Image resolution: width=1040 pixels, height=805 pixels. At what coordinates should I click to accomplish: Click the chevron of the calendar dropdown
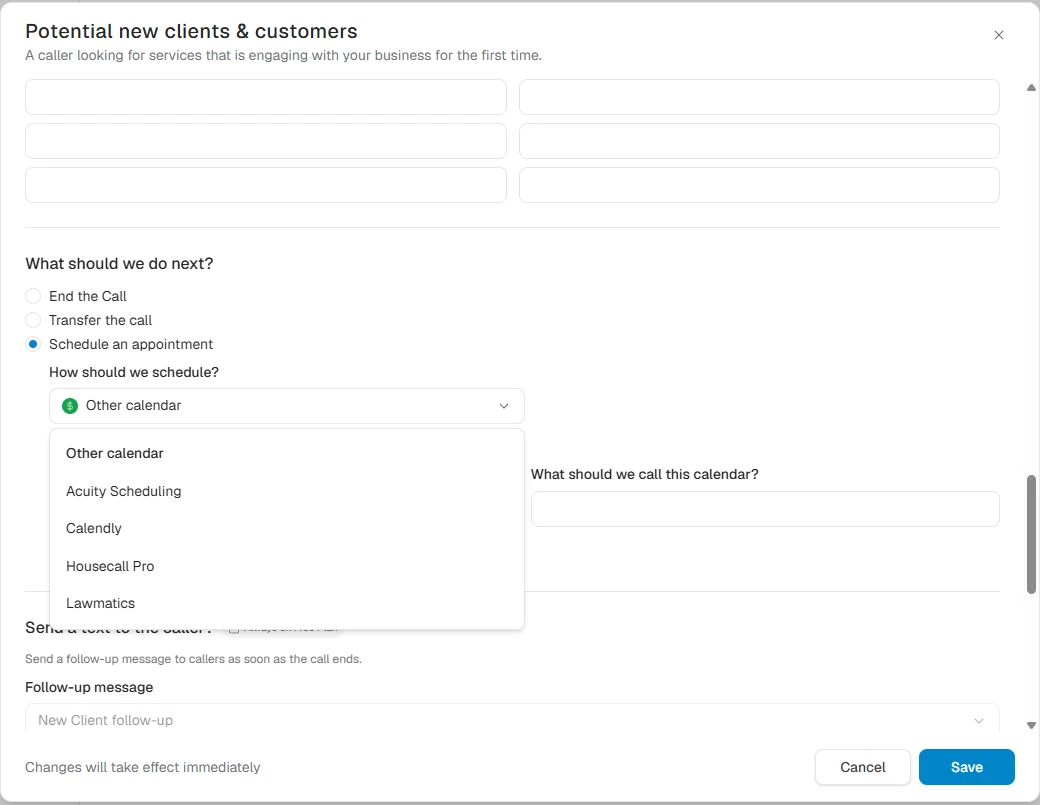[x=503, y=406]
